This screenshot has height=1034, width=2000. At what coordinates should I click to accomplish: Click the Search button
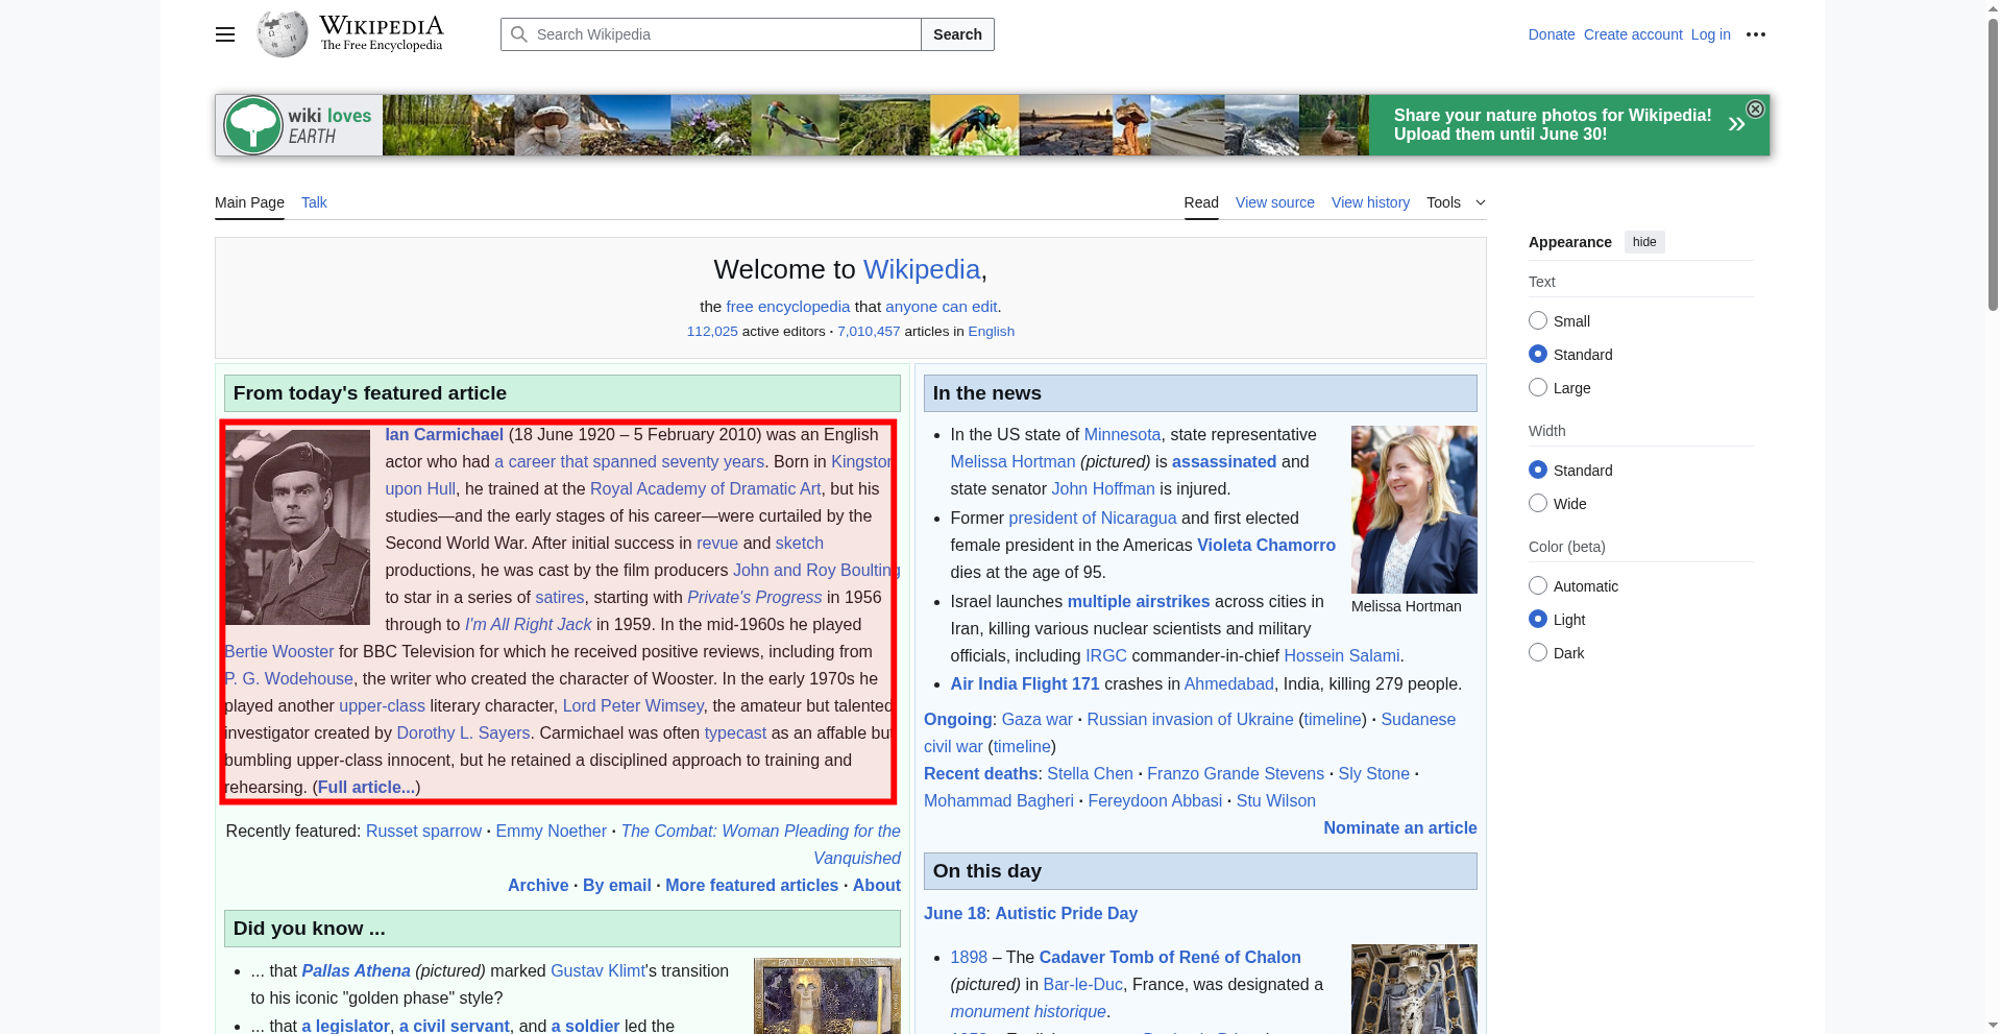[957, 34]
